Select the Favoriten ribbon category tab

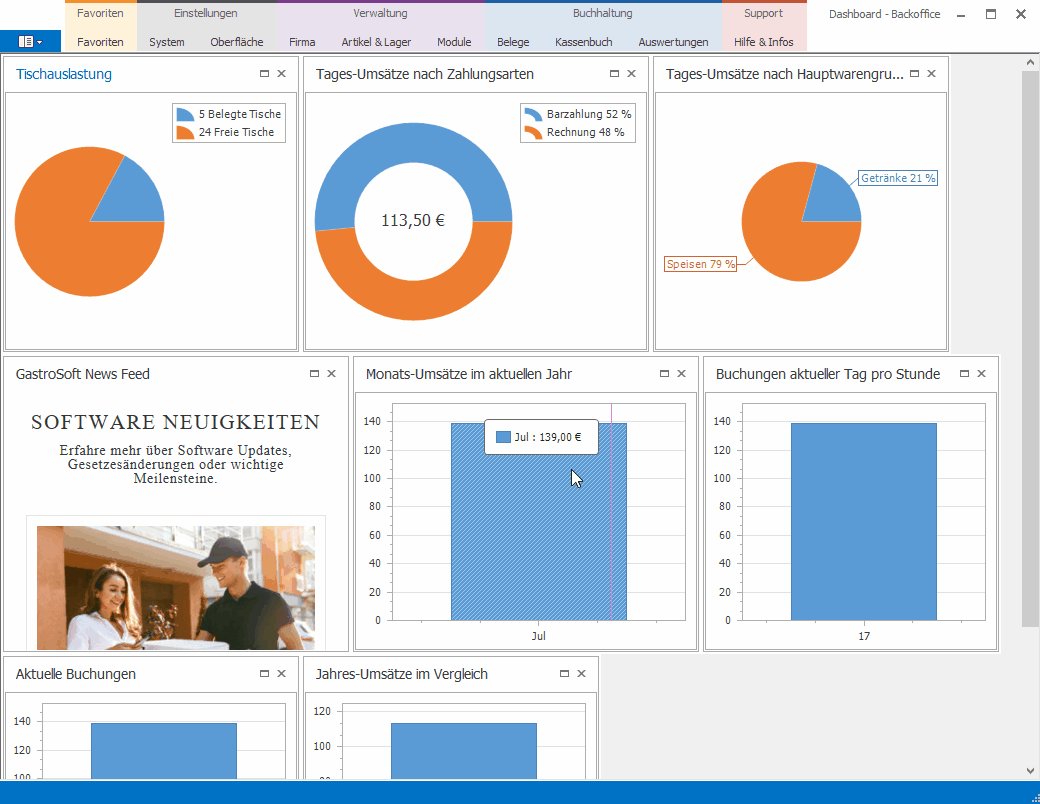pos(100,13)
